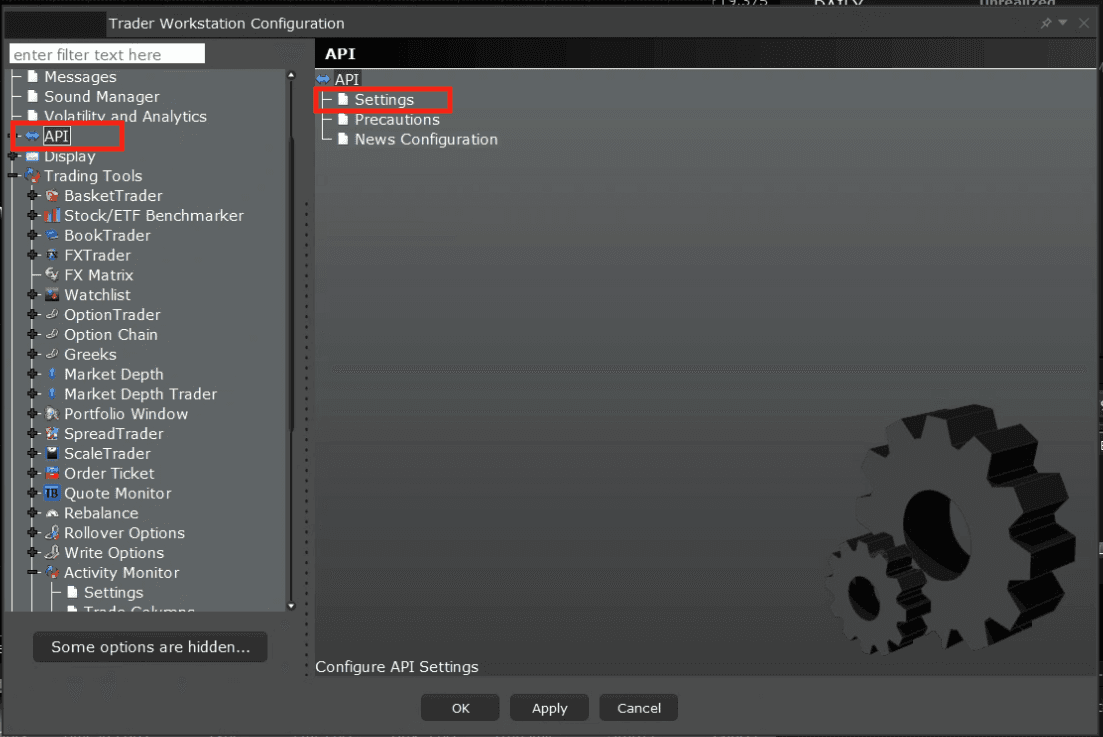Expand the Portfolio Window node
Screen dimensions: 1103x737
click(32, 414)
